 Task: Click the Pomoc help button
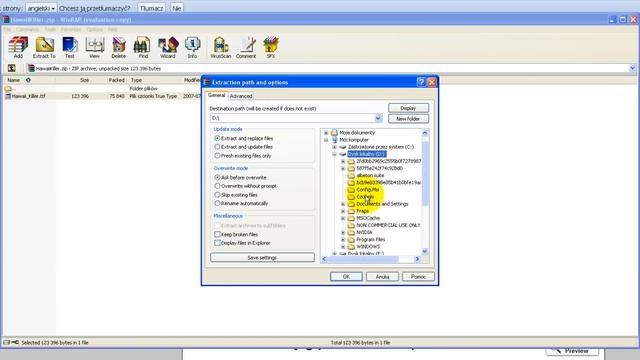click(x=418, y=276)
